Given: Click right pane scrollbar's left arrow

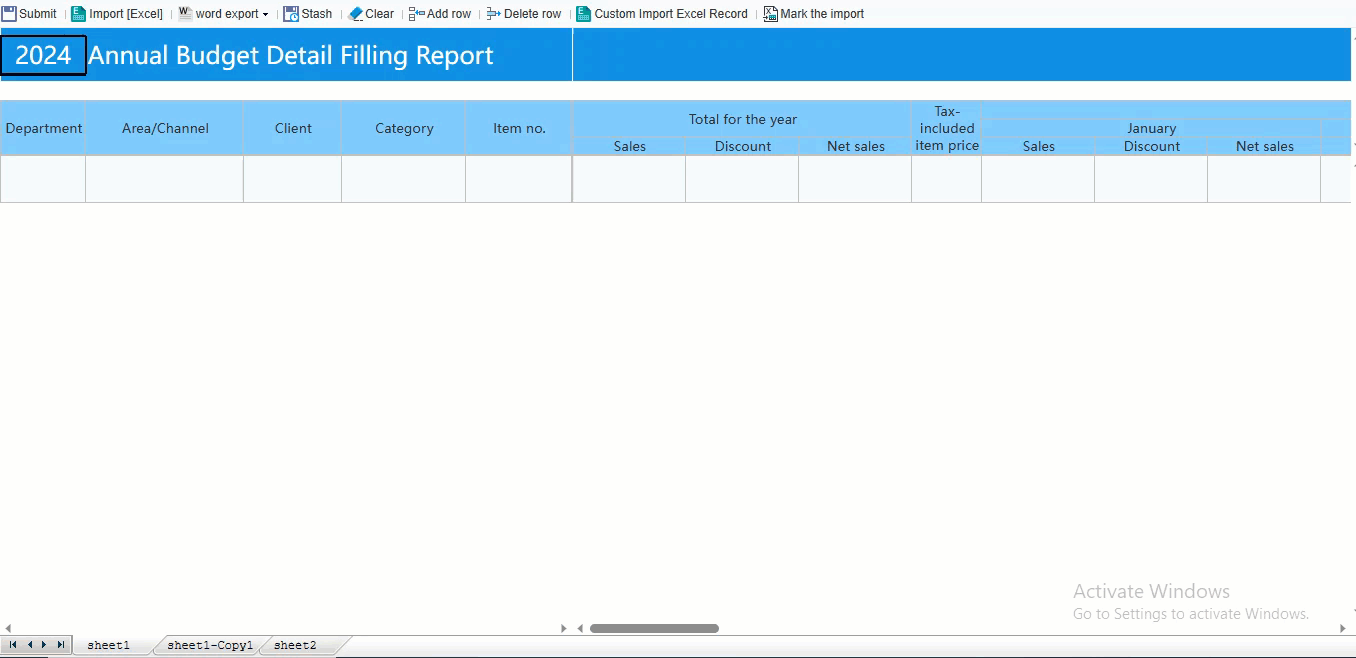Looking at the screenshot, I should pyautogui.click(x=580, y=628).
